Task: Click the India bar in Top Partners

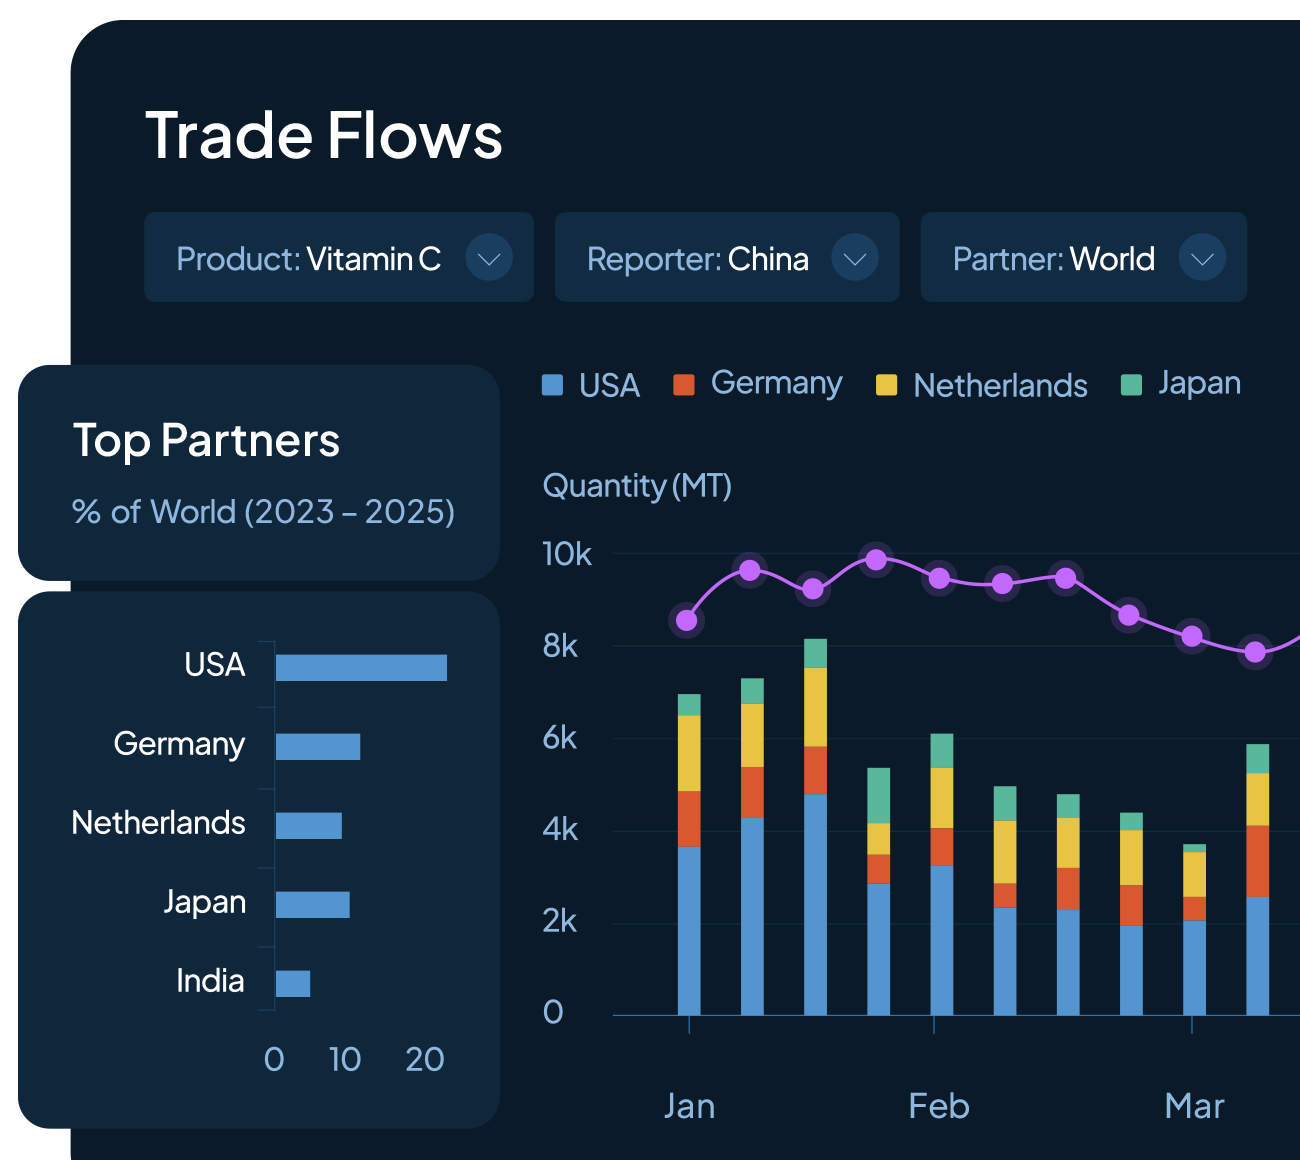Action: pos(293,984)
